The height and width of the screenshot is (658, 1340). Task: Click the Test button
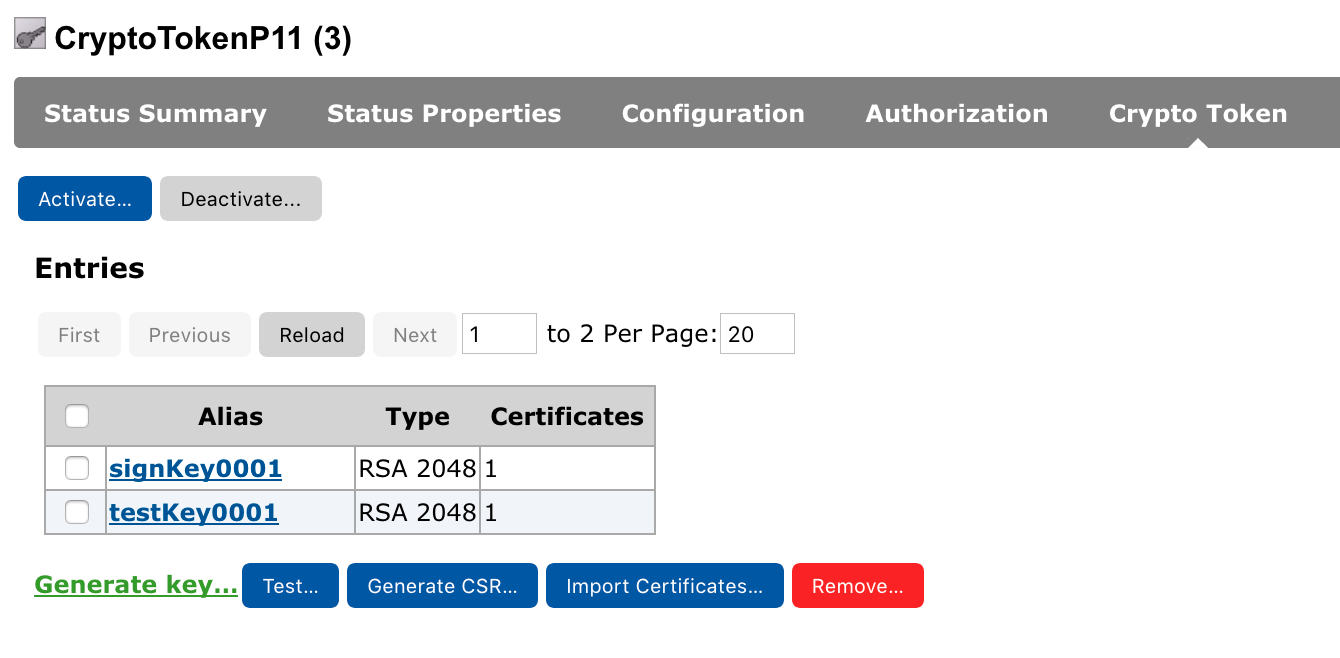(x=290, y=586)
